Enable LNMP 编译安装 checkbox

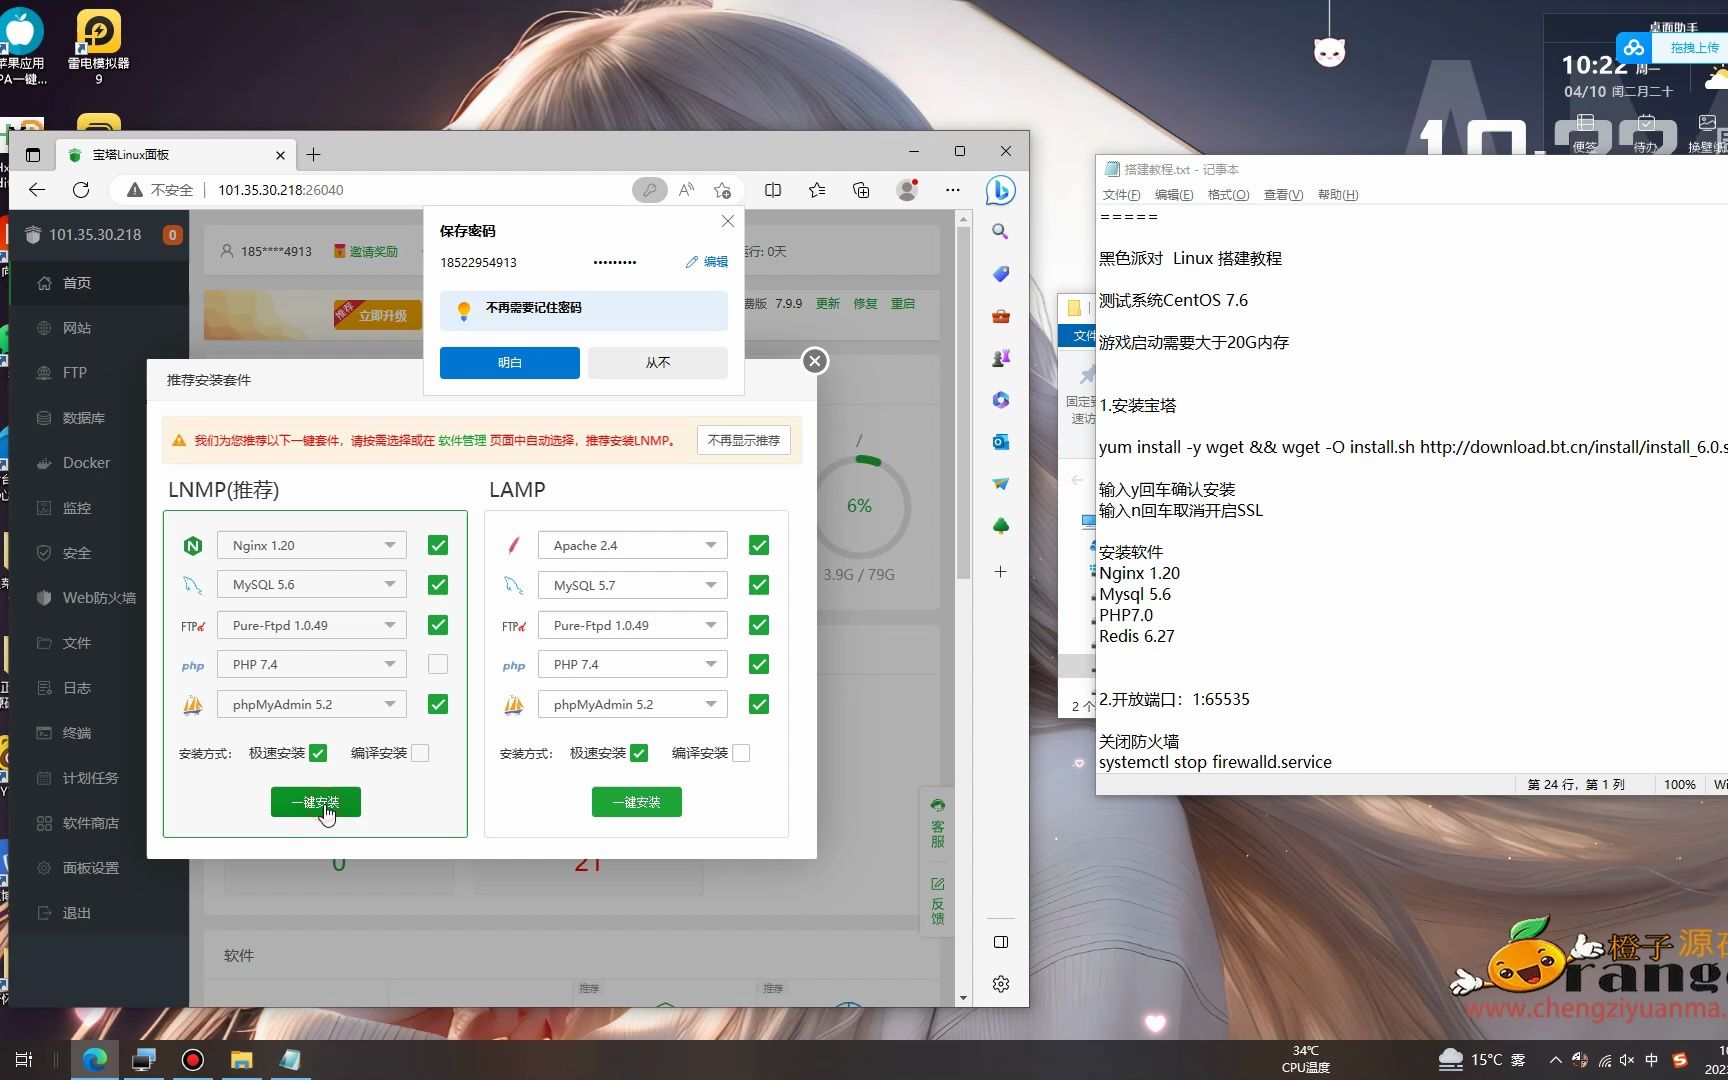point(420,753)
